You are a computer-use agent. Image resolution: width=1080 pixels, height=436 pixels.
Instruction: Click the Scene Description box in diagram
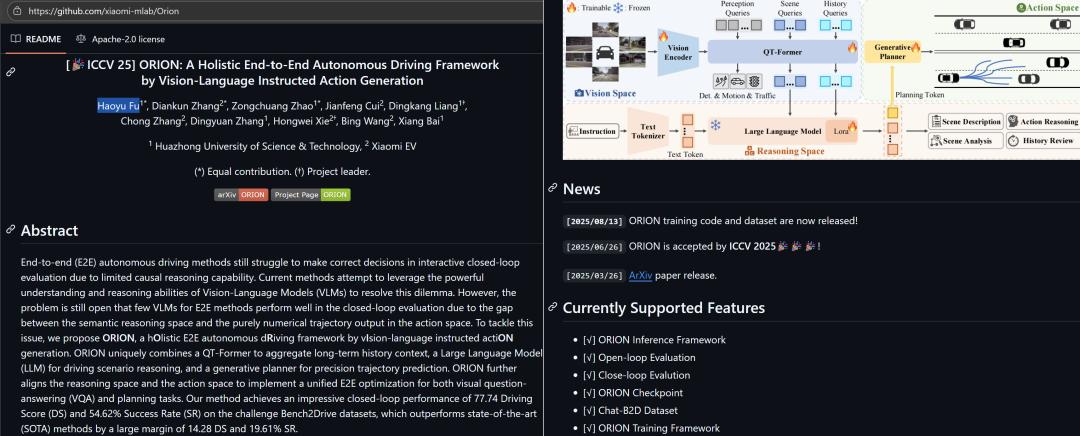[x=965, y=121]
